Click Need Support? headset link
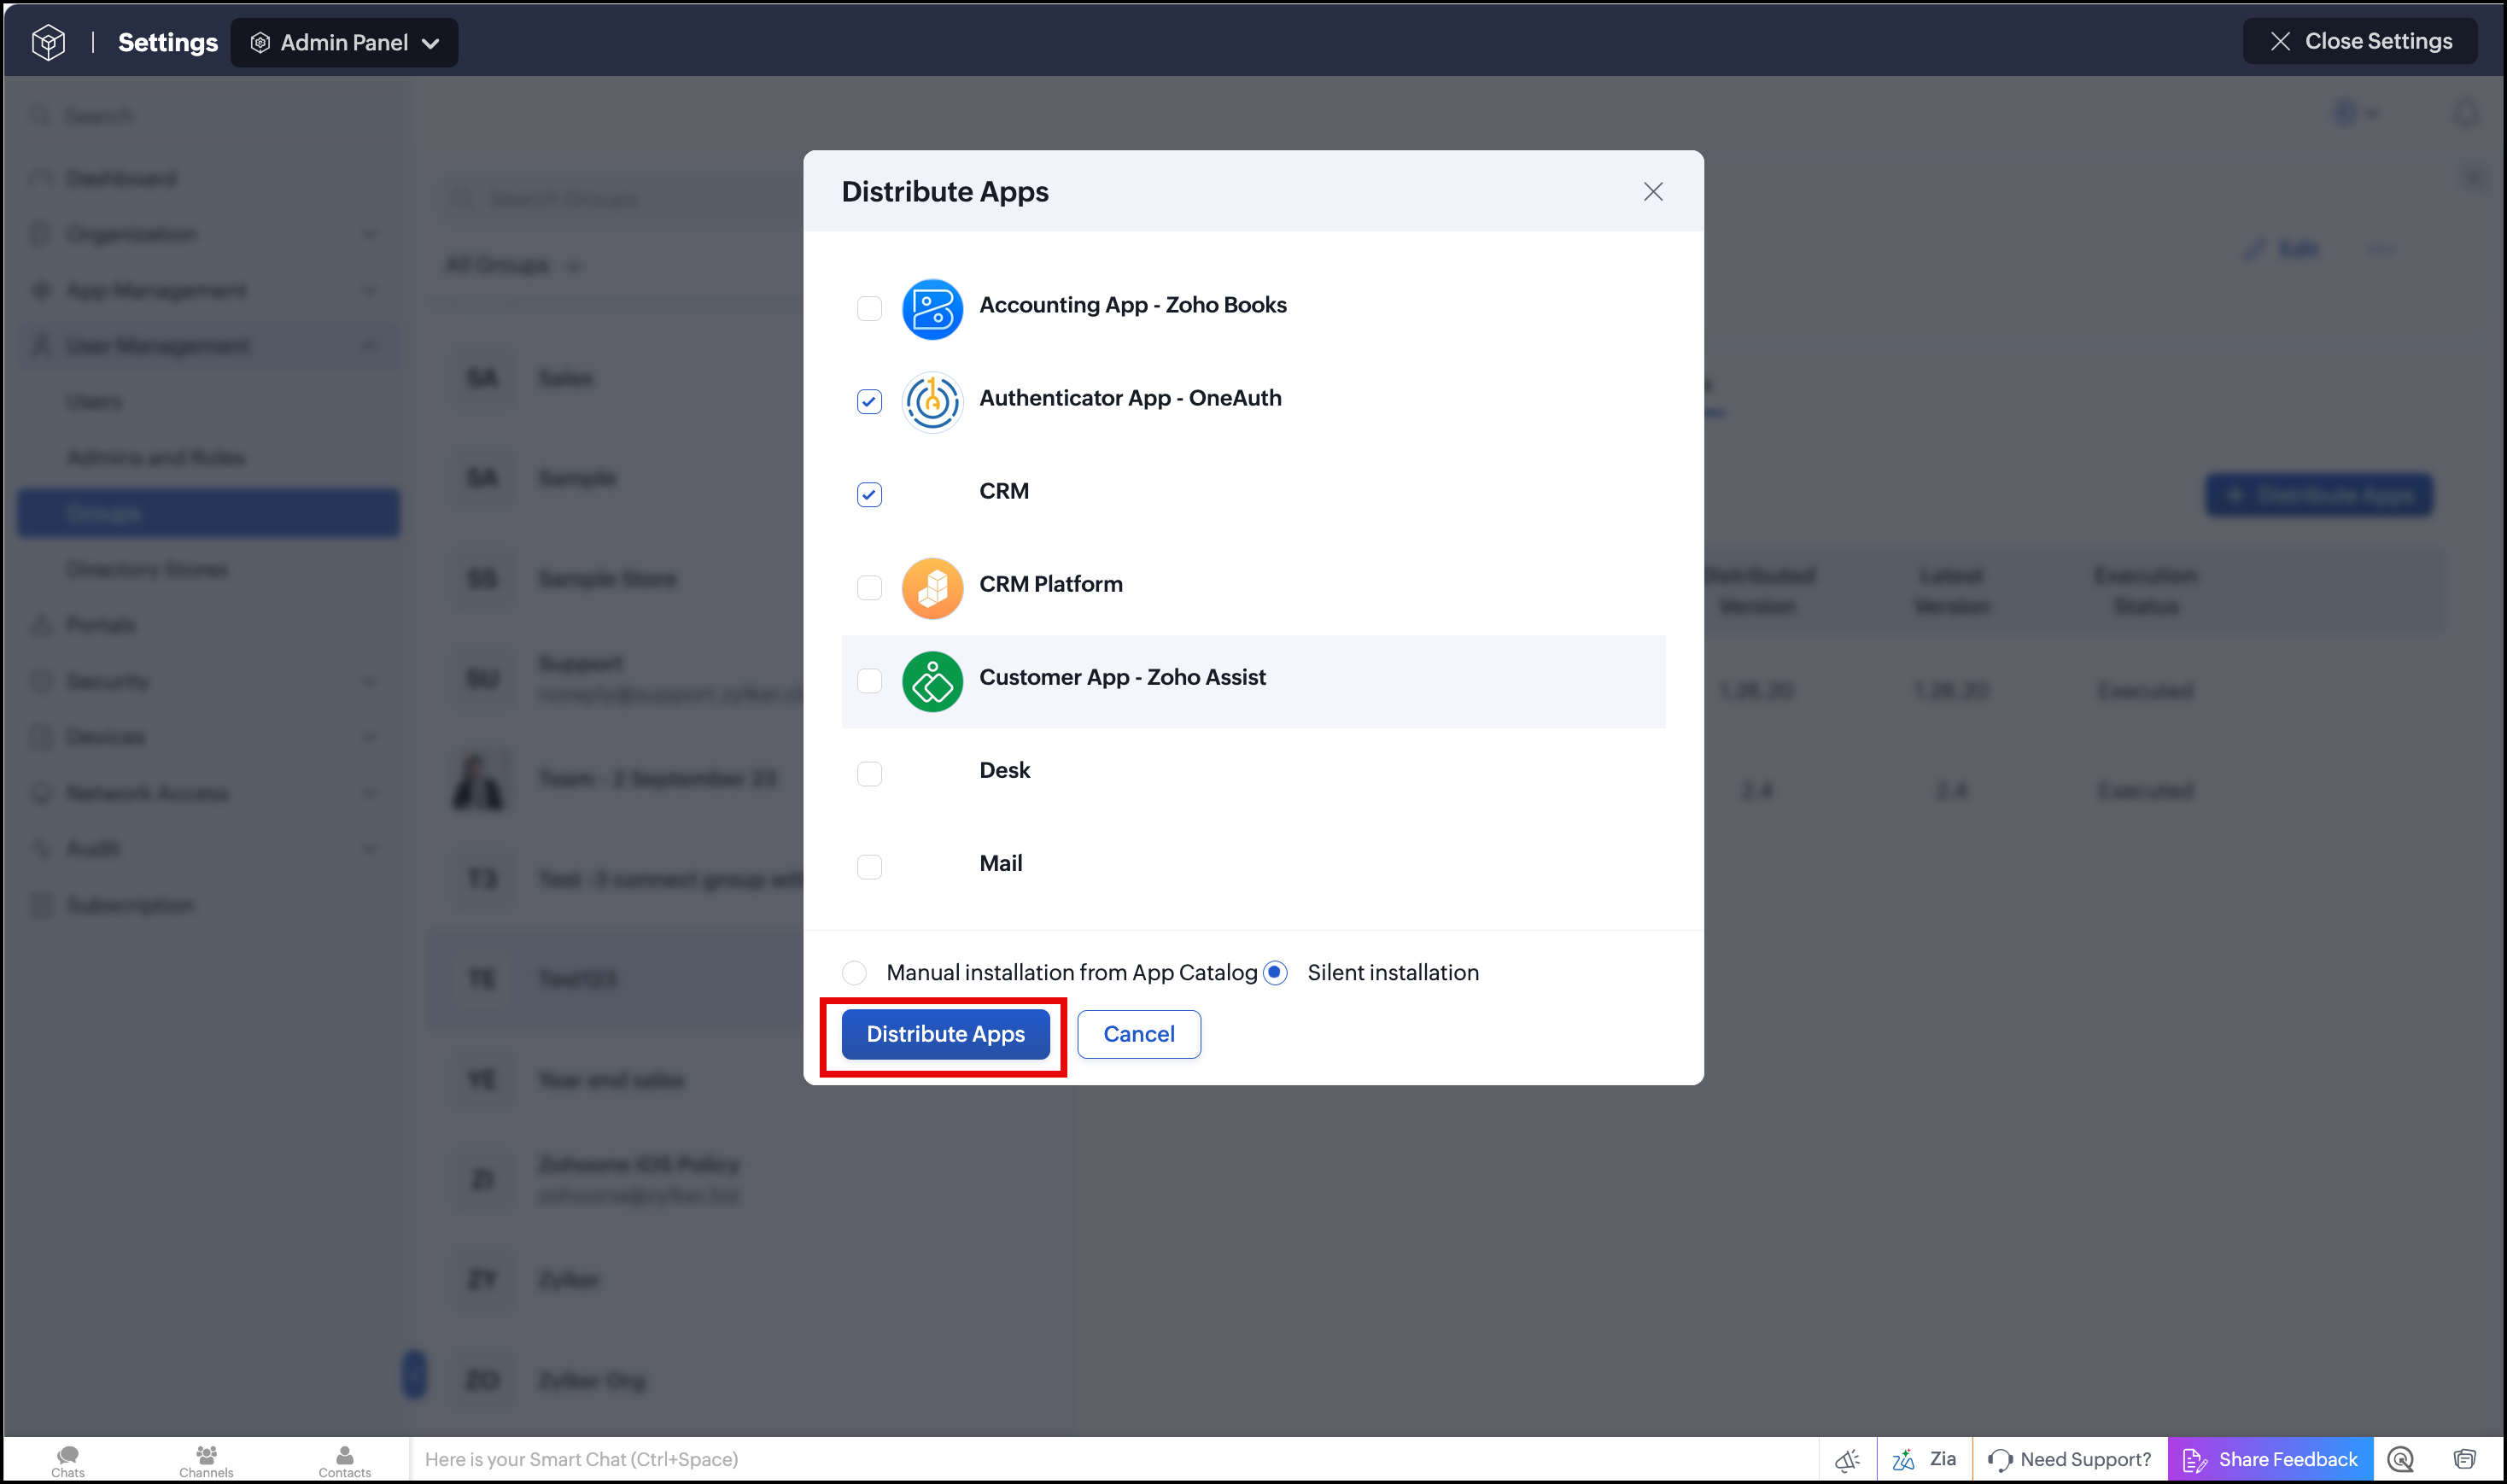2507x1484 pixels. [2069, 1459]
